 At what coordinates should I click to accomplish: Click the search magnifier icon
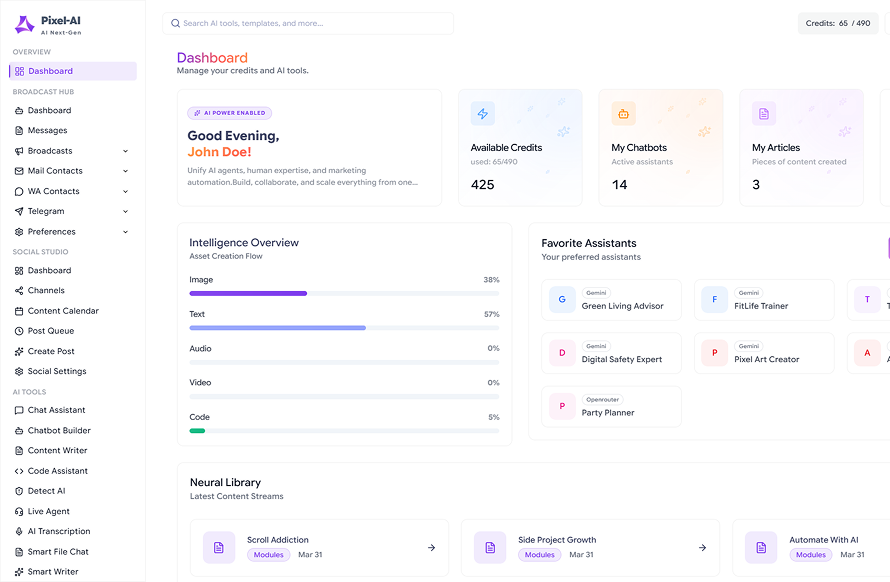pos(175,23)
